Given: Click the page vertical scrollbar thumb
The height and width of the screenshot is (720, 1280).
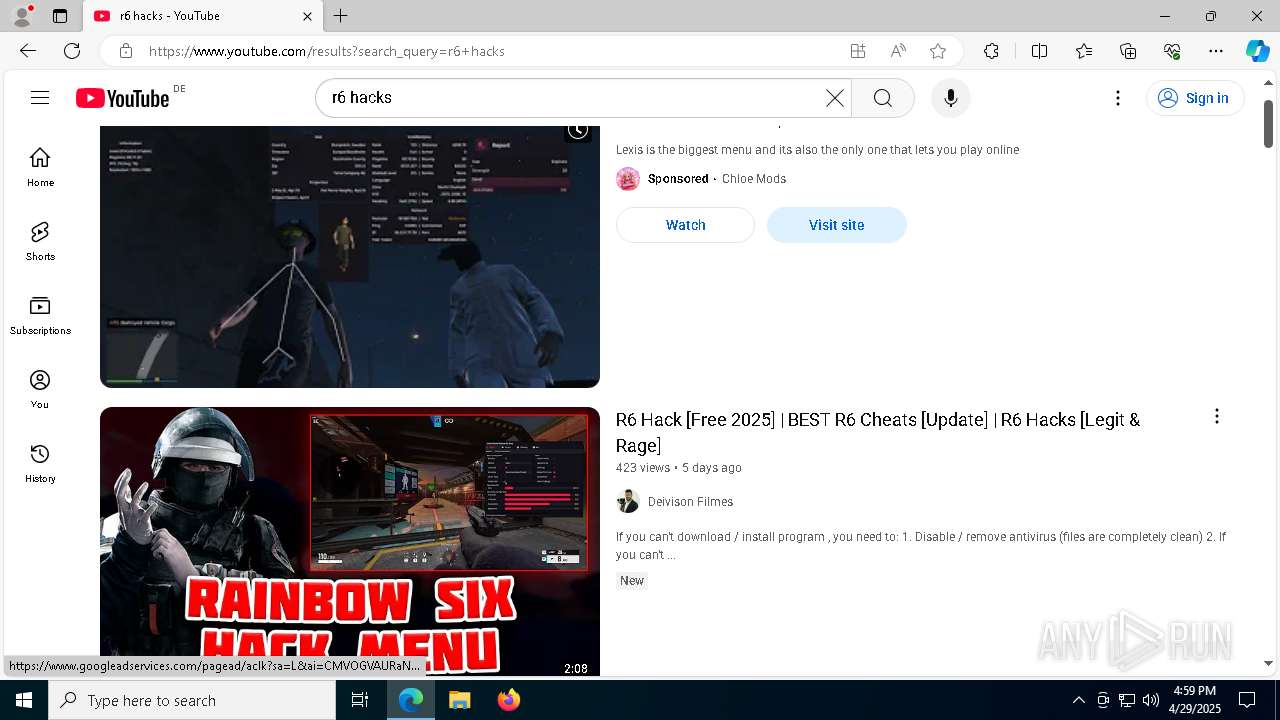Looking at the screenshot, I should tap(1268, 124).
